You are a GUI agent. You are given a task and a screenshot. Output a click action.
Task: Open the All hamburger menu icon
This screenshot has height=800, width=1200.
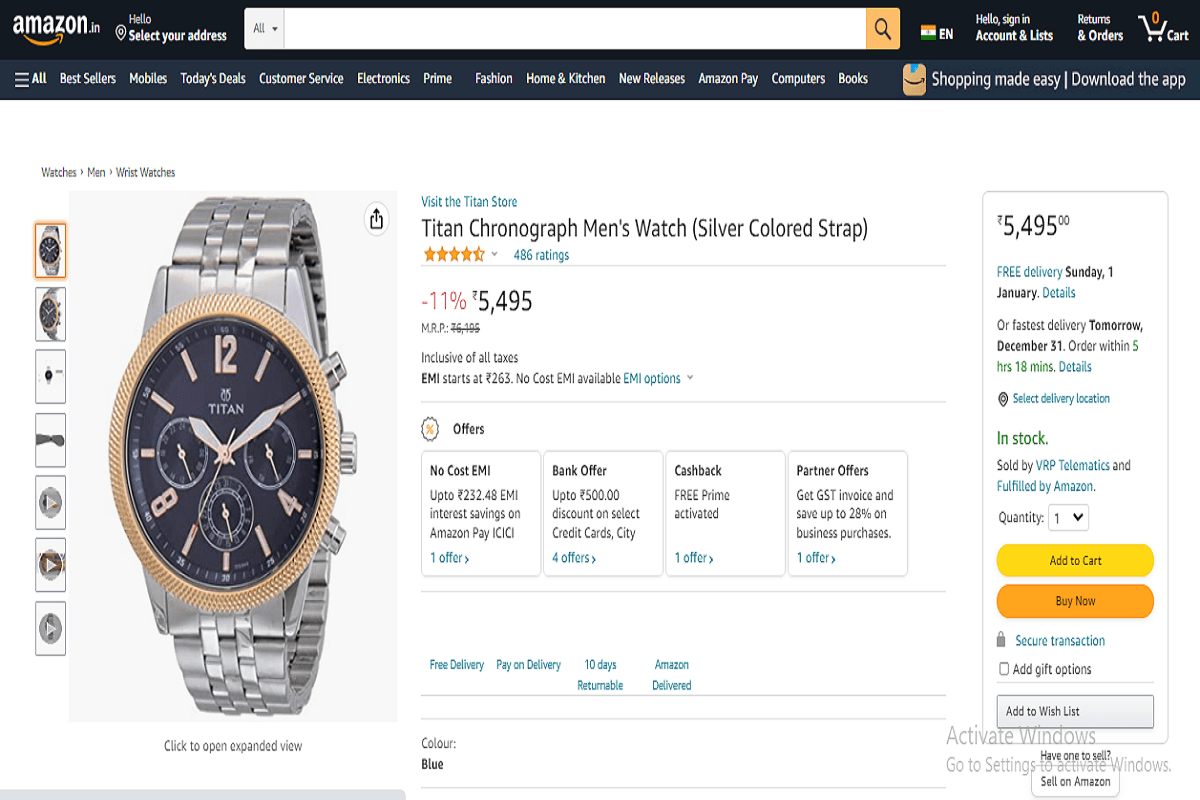pos(20,78)
